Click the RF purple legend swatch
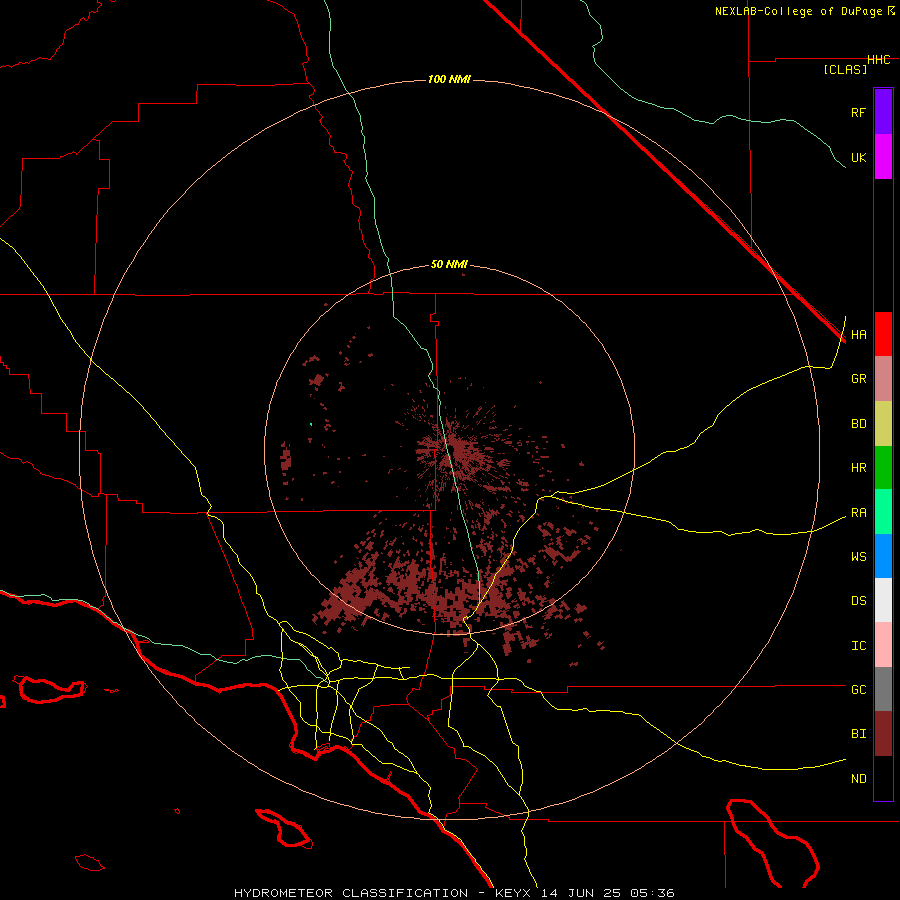Screen dimensions: 900x900 click(x=883, y=112)
